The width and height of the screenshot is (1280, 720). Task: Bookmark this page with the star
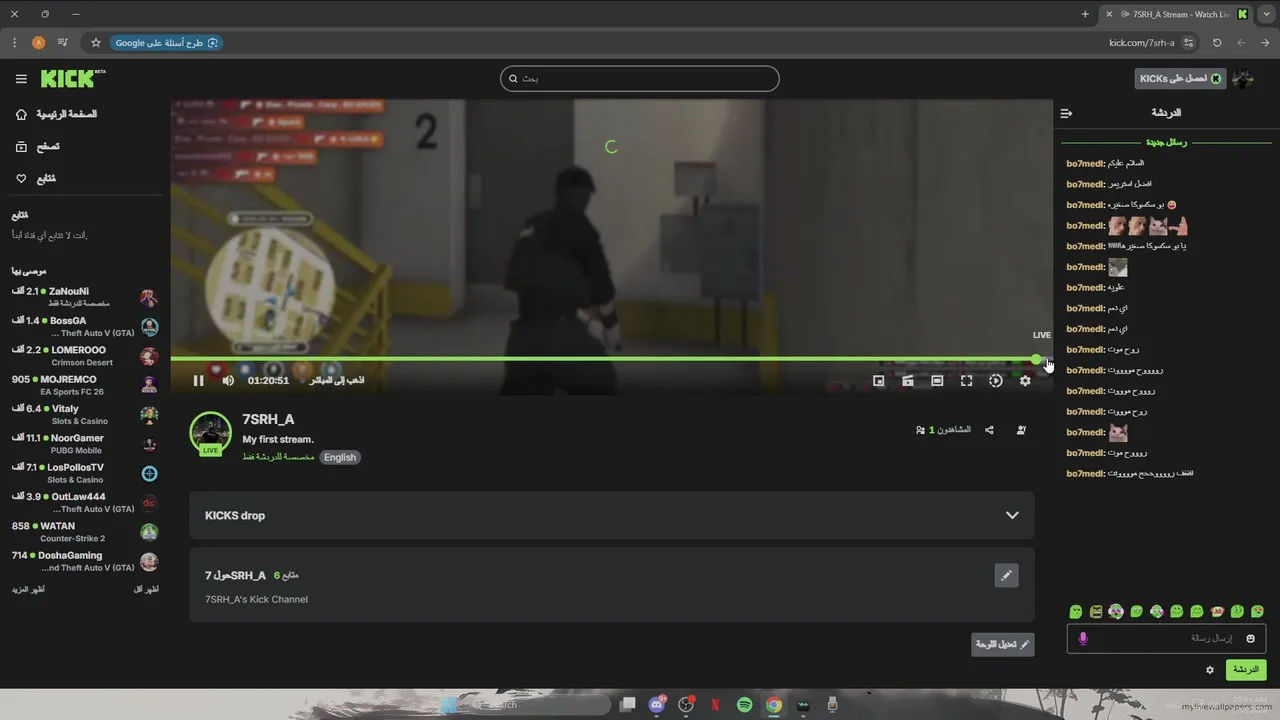pyautogui.click(x=96, y=43)
